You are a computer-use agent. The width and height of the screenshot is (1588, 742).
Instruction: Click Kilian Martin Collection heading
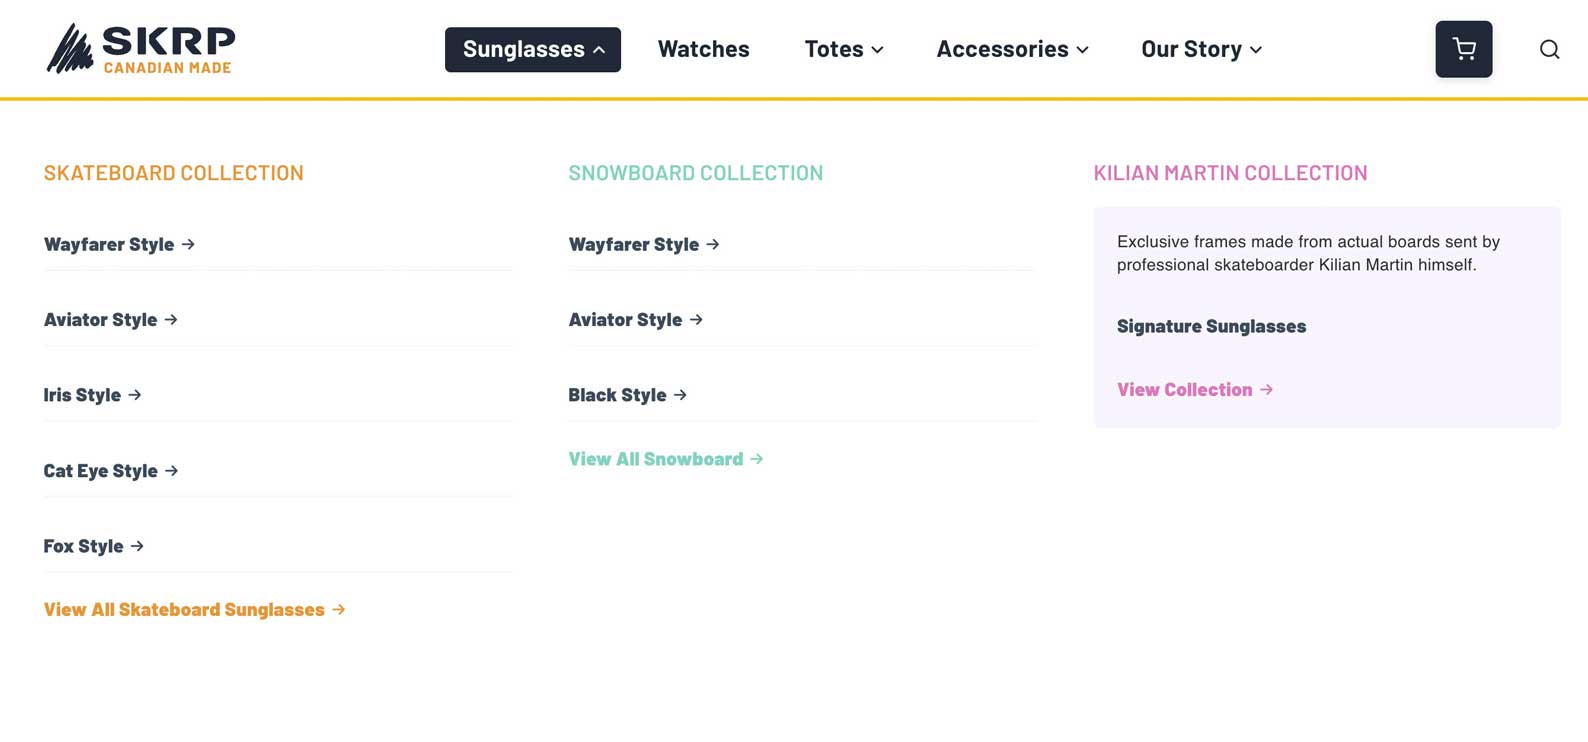pos(1230,173)
